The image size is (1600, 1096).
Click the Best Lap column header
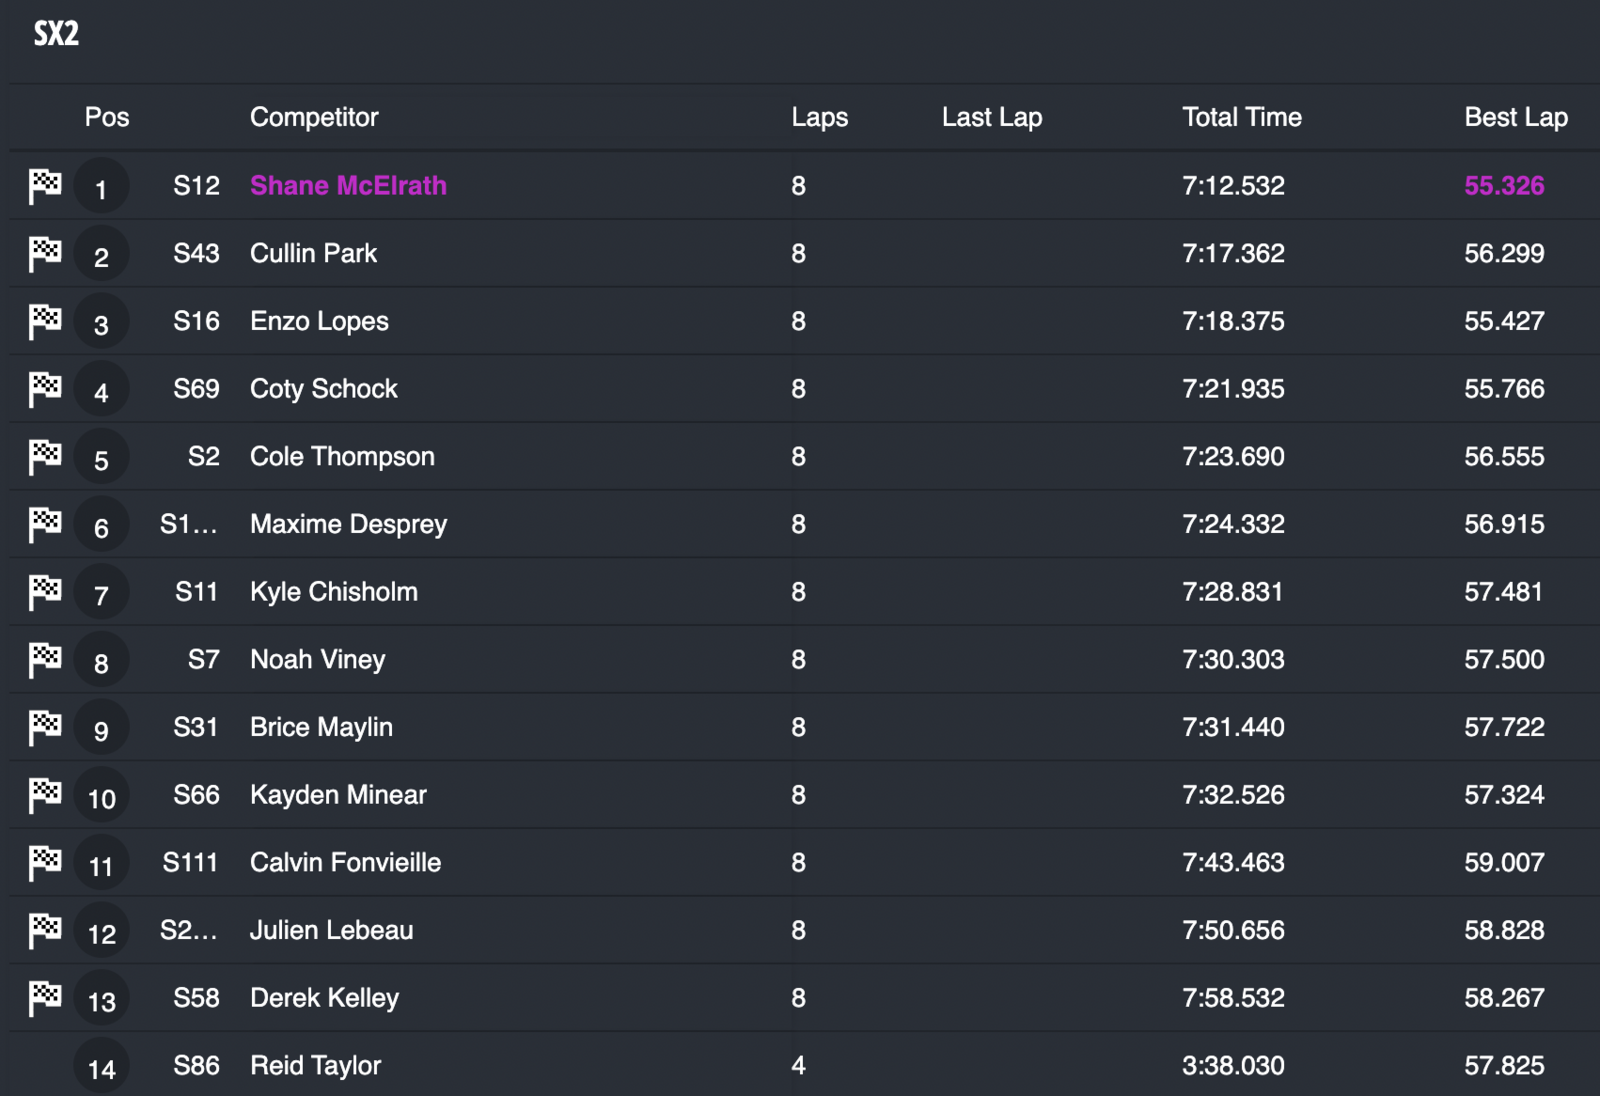click(1515, 117)
